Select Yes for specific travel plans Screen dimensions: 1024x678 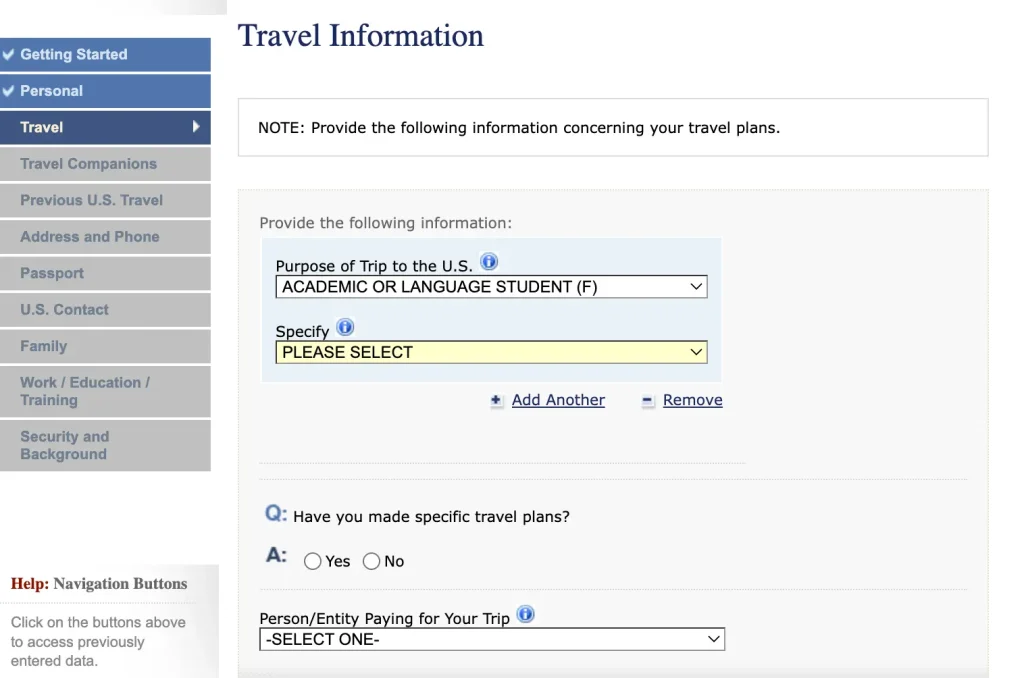coord(312,561)
